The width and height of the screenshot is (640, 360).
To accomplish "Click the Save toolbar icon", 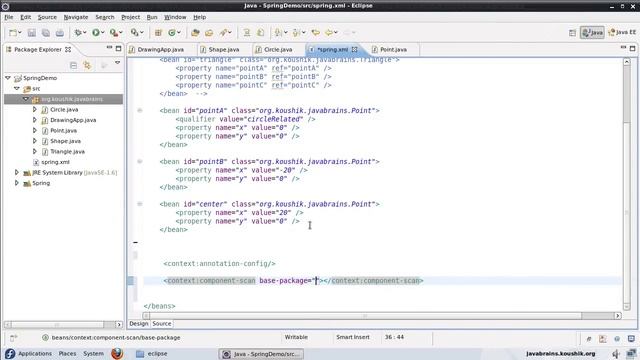I will click(31, 33).
